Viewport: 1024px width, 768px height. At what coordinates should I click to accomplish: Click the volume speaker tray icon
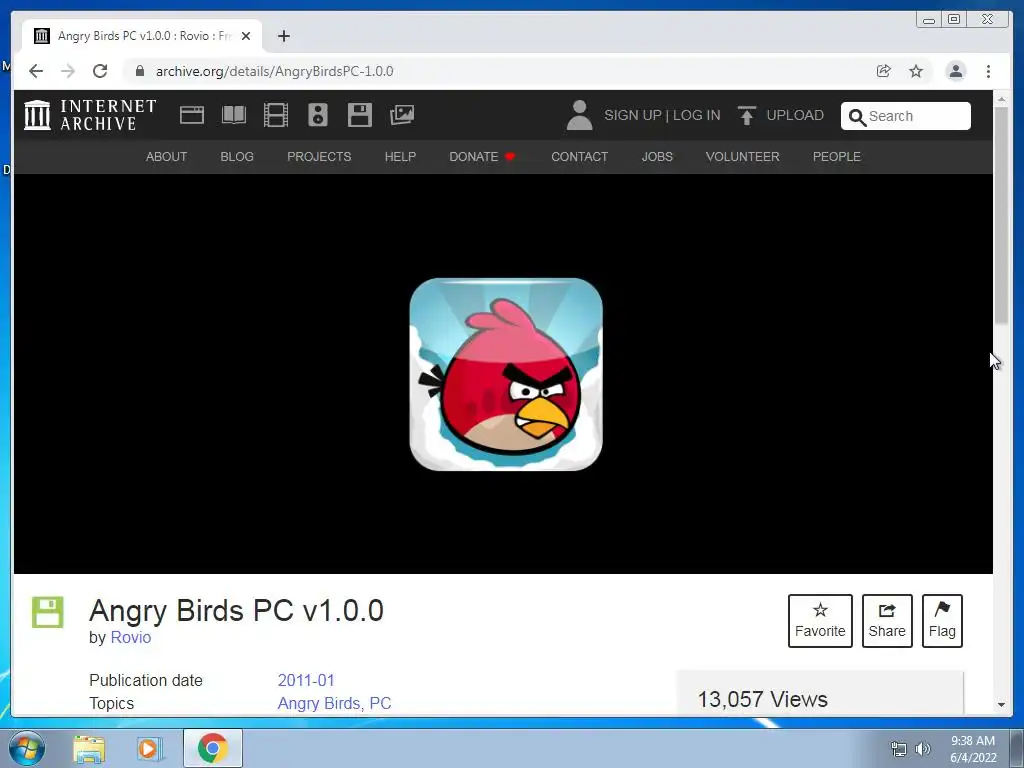[923, 749]
